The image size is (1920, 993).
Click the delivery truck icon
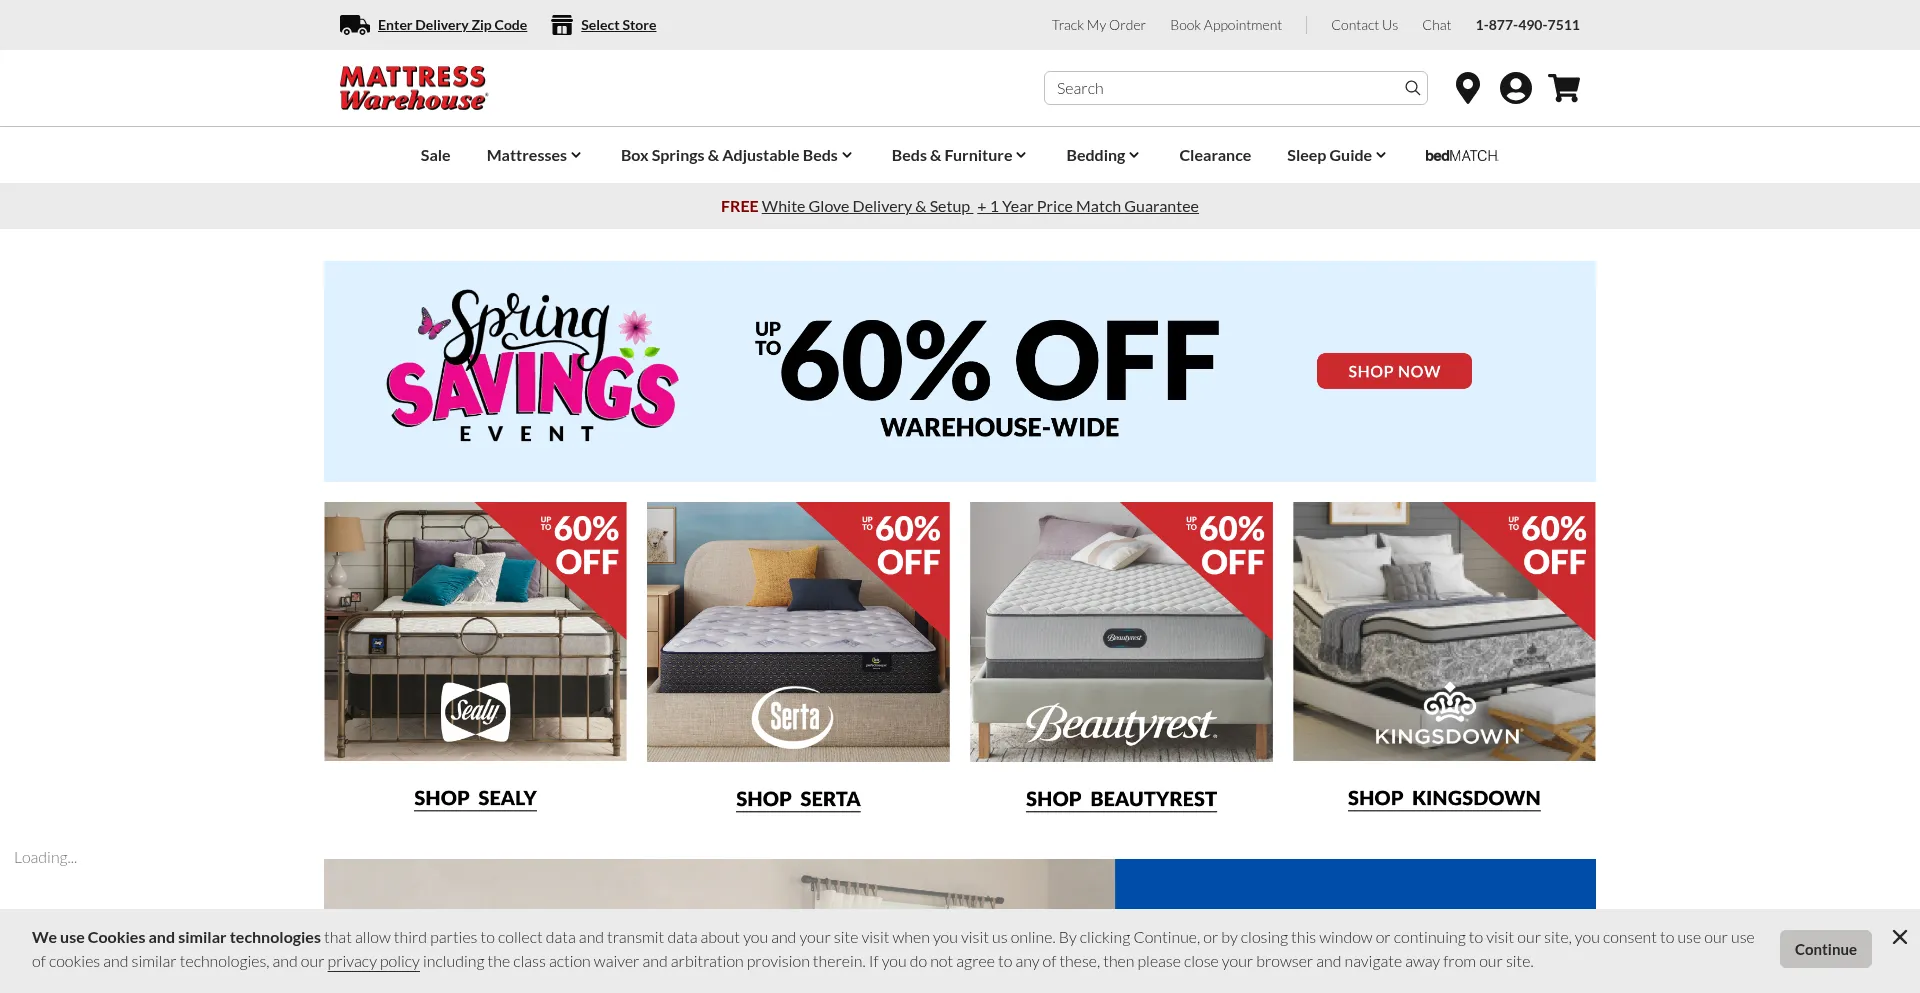point(354,25)
